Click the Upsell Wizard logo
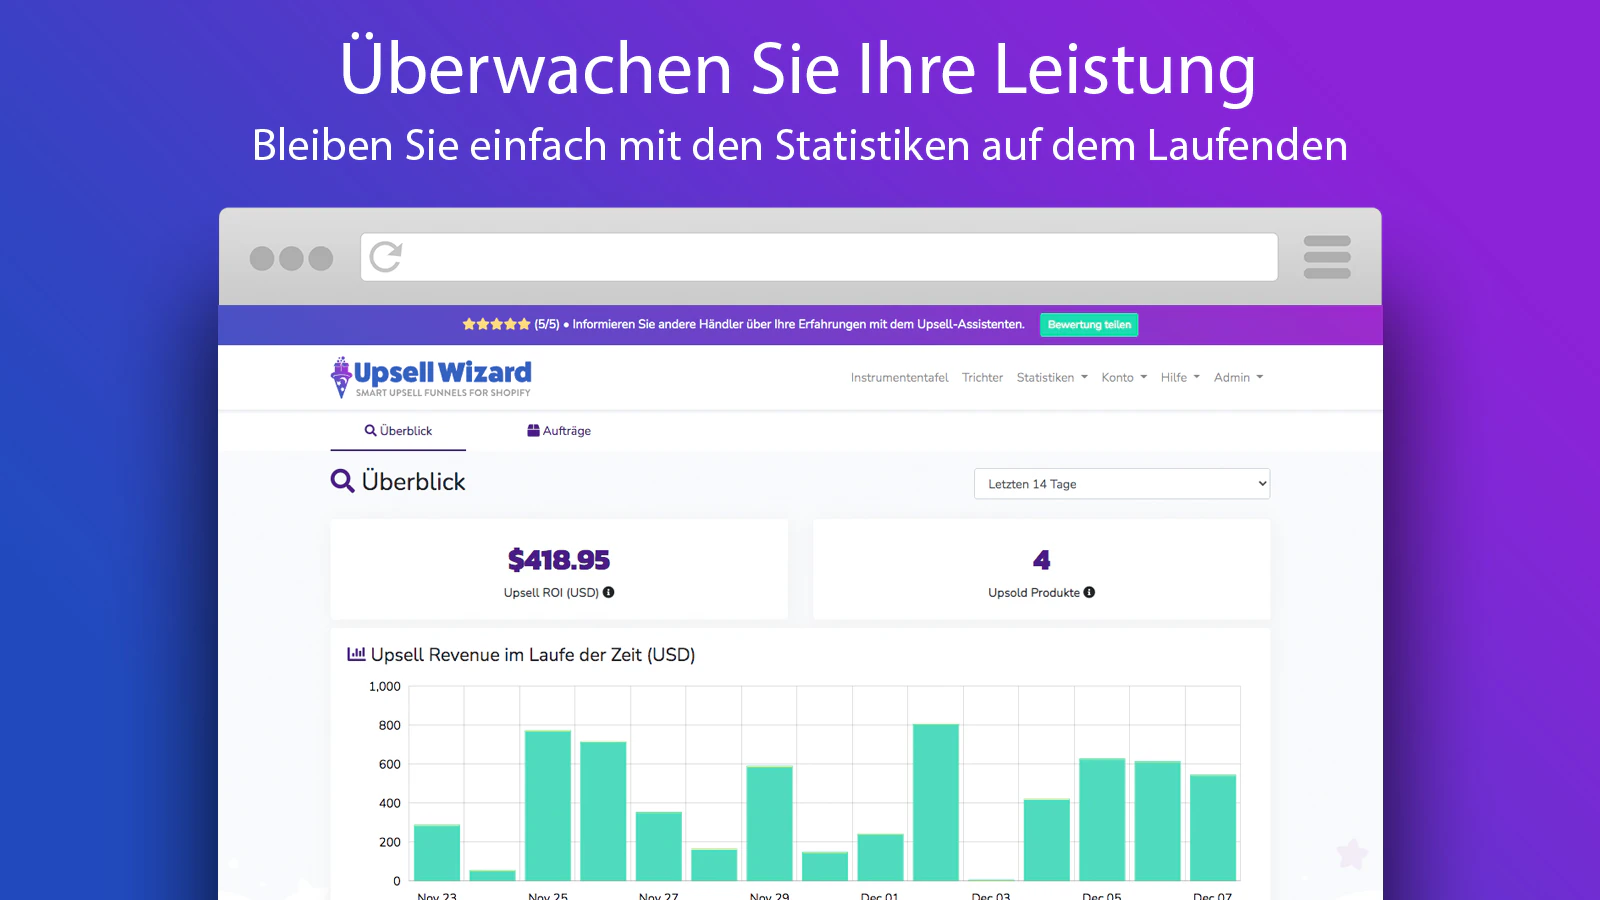The width and height of the screenshot is (1600, 900). point(431,377)
